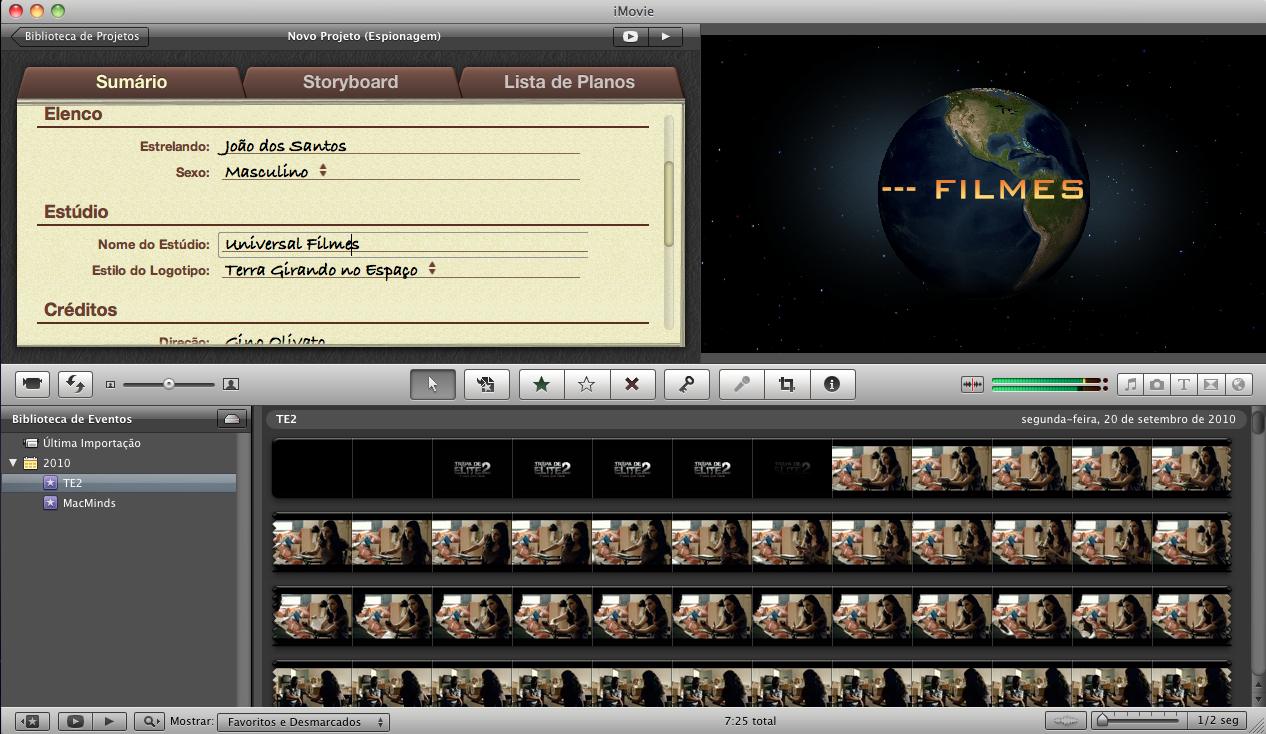Play selected events full screen
This screenshot has height=734, width=1266.
point(75,721)
